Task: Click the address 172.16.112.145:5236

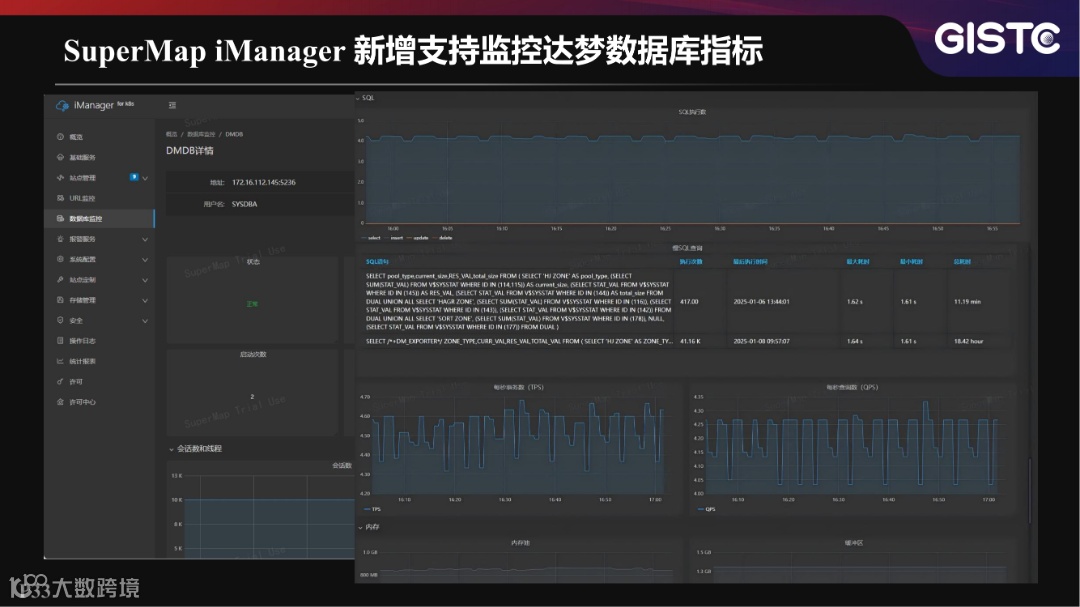Action: pyautogui.click(x=264, y=183)
